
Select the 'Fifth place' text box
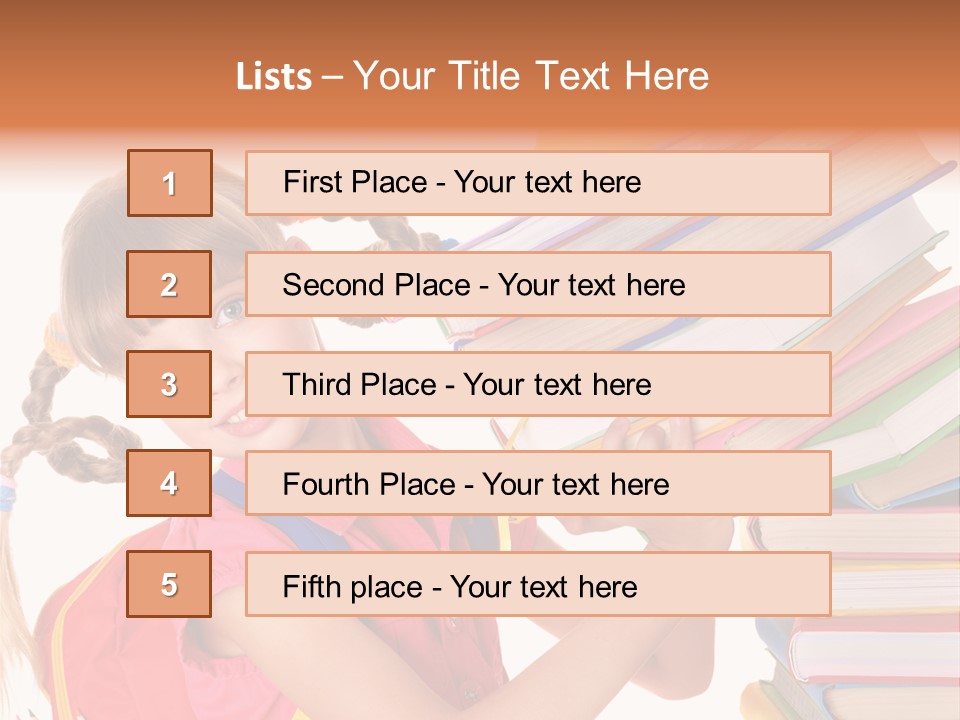(x=538, y=584)
